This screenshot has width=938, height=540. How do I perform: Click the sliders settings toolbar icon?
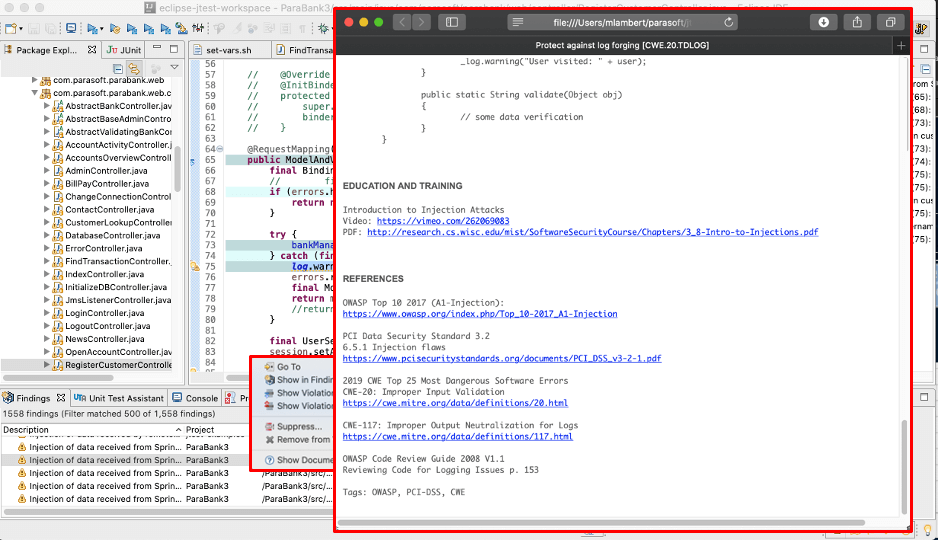pyautogui.click(x=198, y=28)
